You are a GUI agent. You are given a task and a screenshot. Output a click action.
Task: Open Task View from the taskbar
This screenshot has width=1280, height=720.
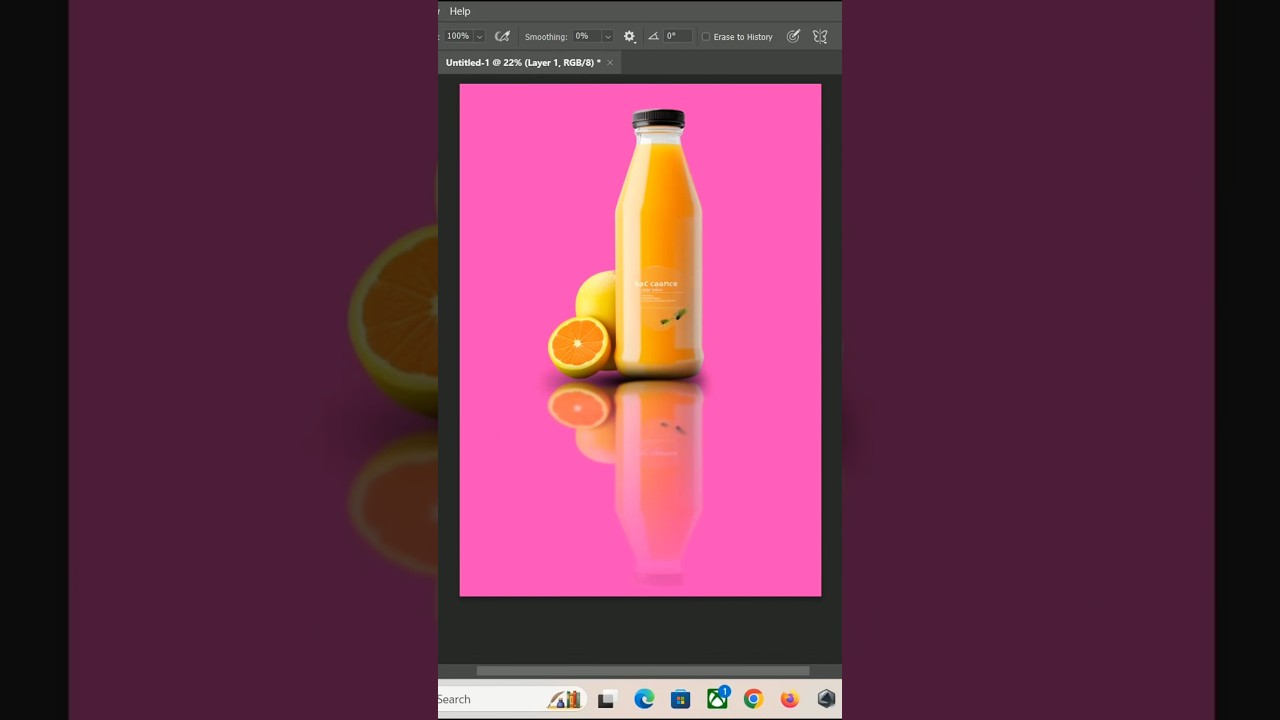tap(606, 700)
